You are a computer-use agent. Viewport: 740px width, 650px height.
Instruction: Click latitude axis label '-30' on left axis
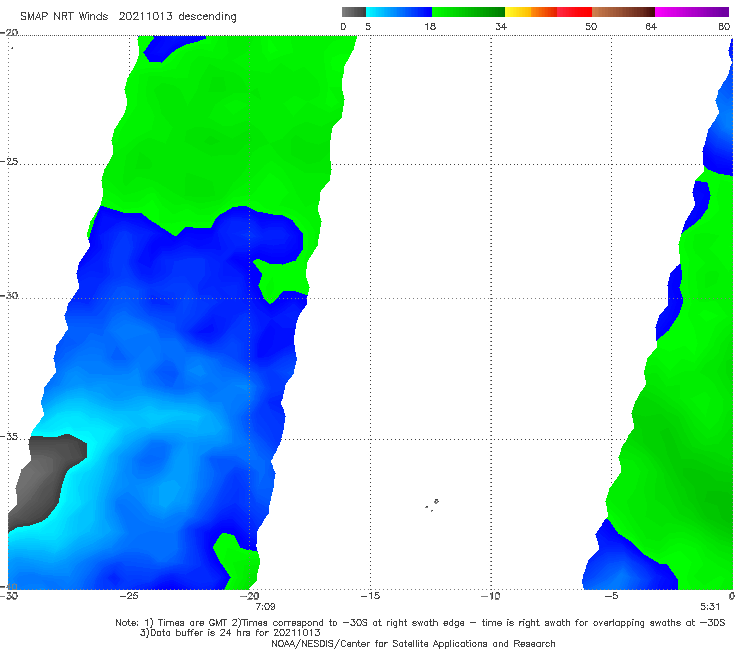[9, 295]
